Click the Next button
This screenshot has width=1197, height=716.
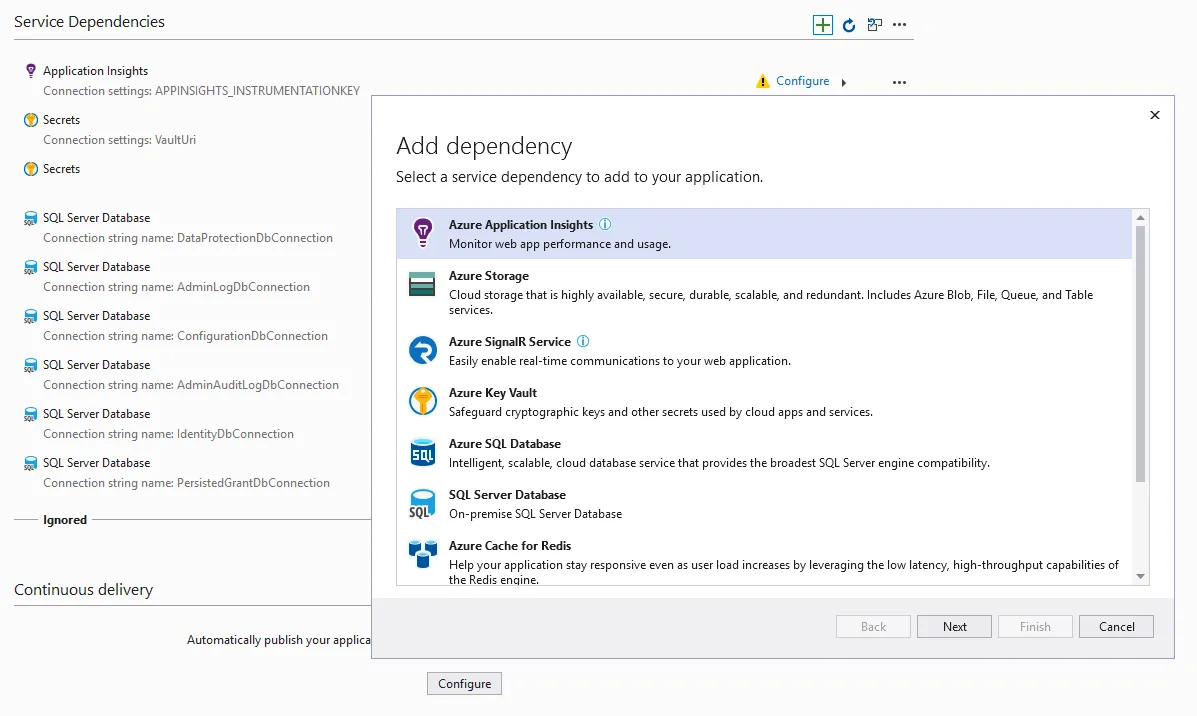tap(954, 627)
